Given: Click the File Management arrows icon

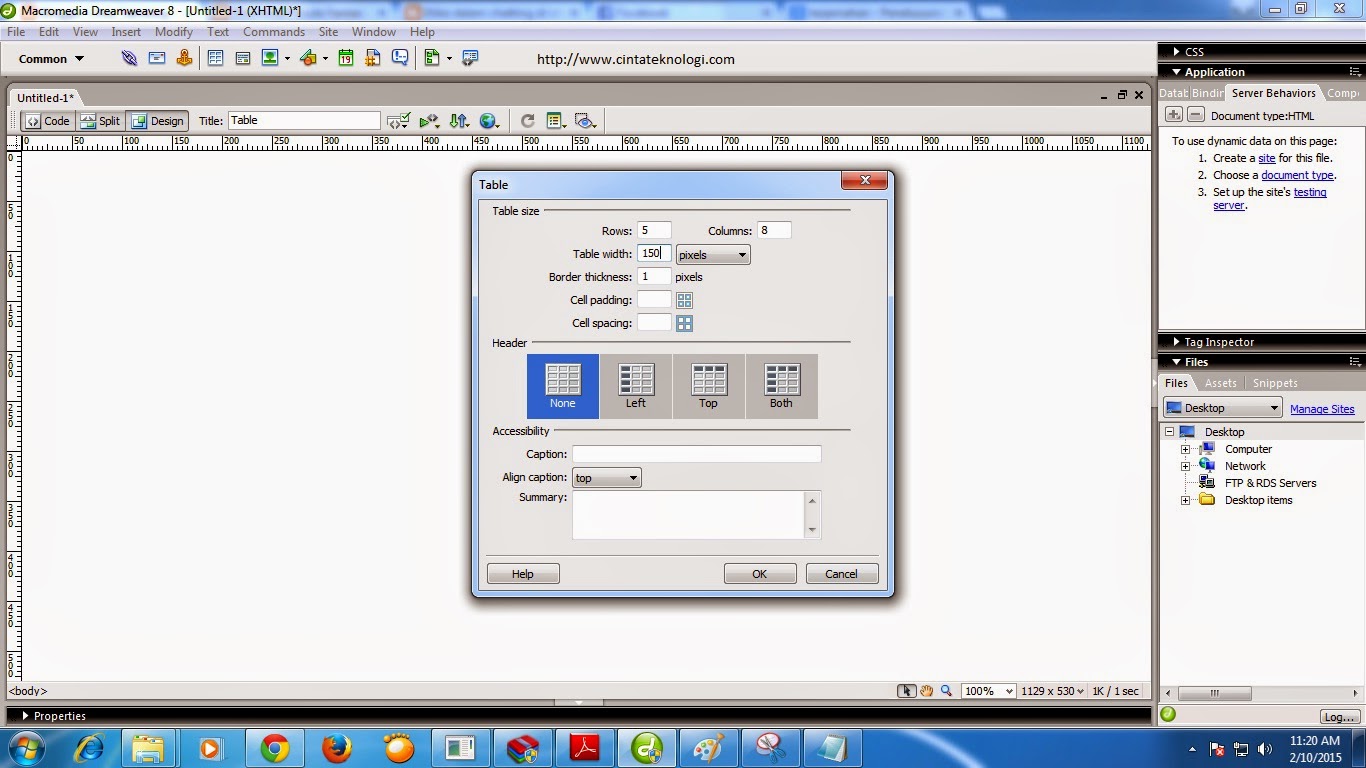Looking at the screenshot, I should pos(459,121).
